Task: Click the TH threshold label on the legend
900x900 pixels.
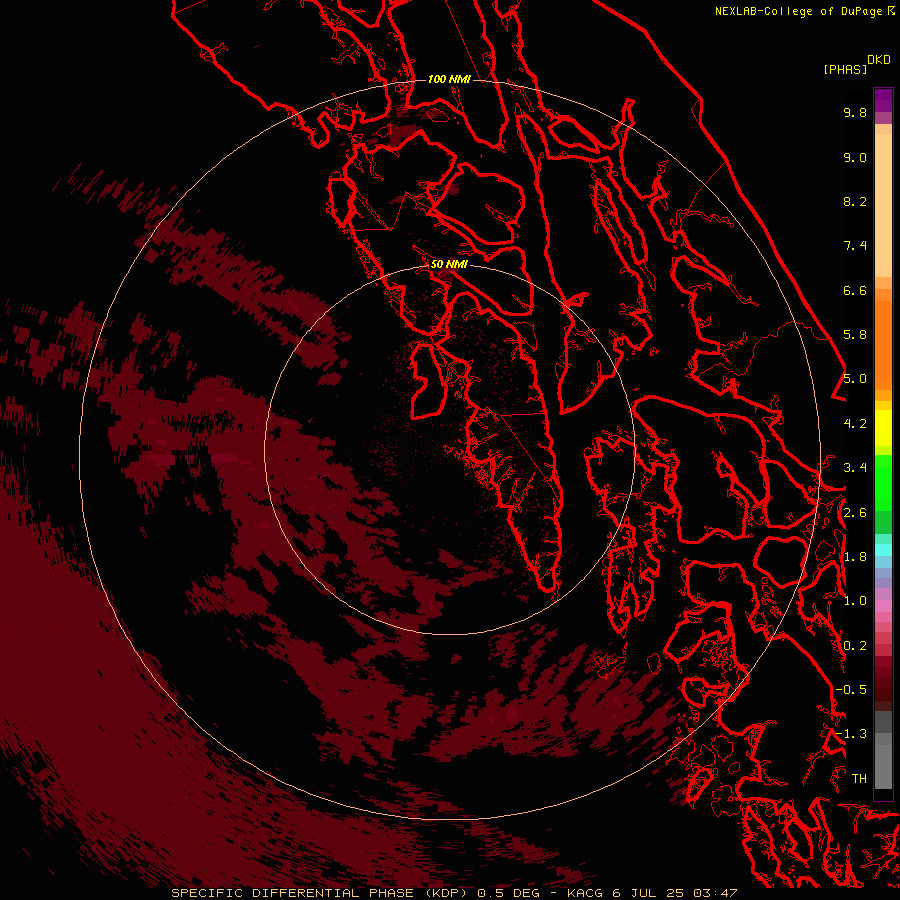Action: pos(859,779)
